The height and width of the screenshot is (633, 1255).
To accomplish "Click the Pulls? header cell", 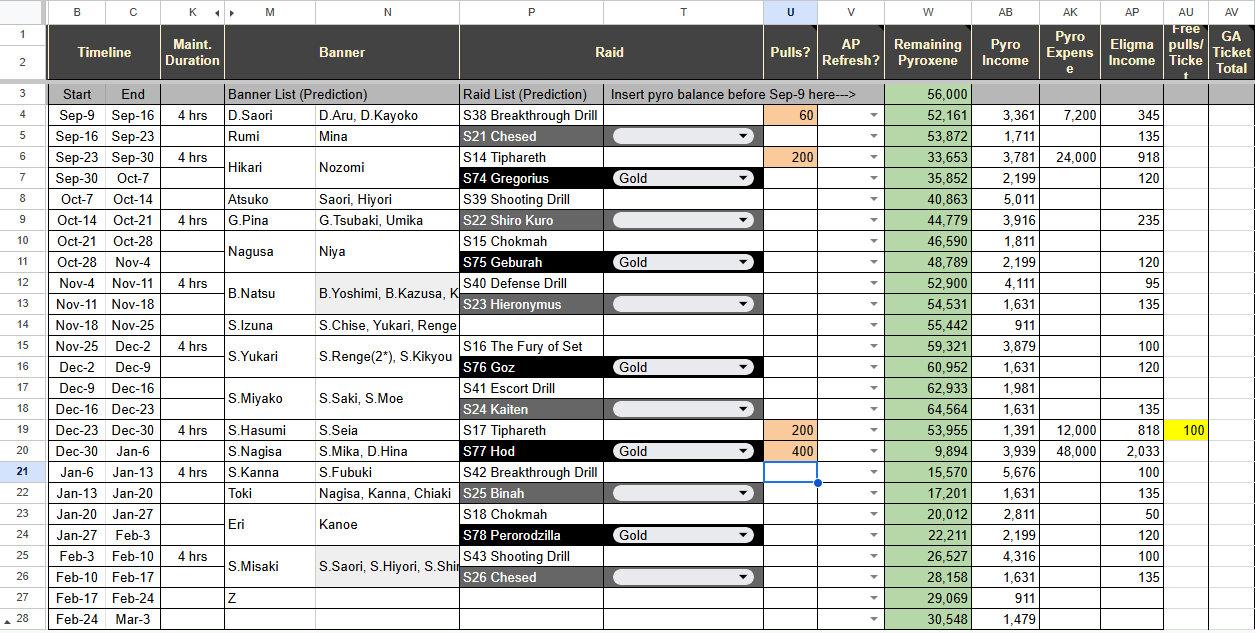I will tap(790, 52).
